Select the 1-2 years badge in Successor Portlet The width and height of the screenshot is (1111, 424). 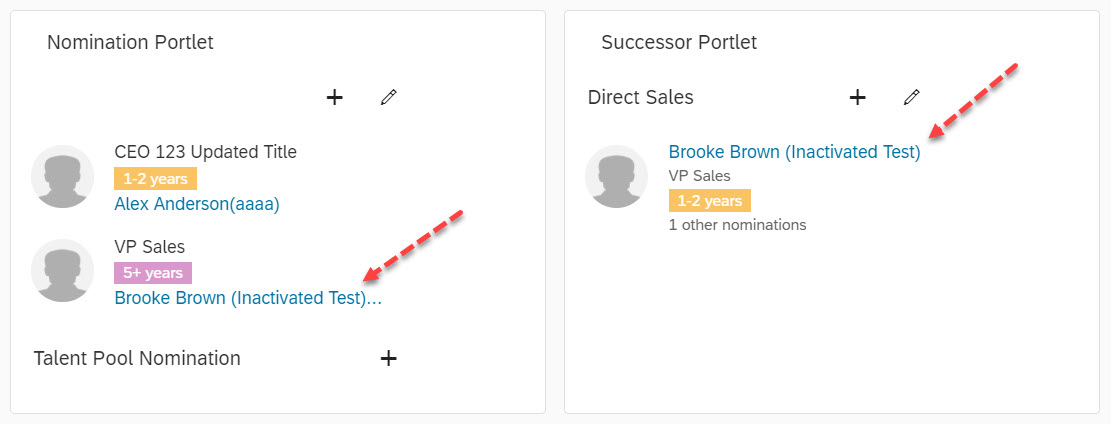pyautogui.click(x=709, y=201)
